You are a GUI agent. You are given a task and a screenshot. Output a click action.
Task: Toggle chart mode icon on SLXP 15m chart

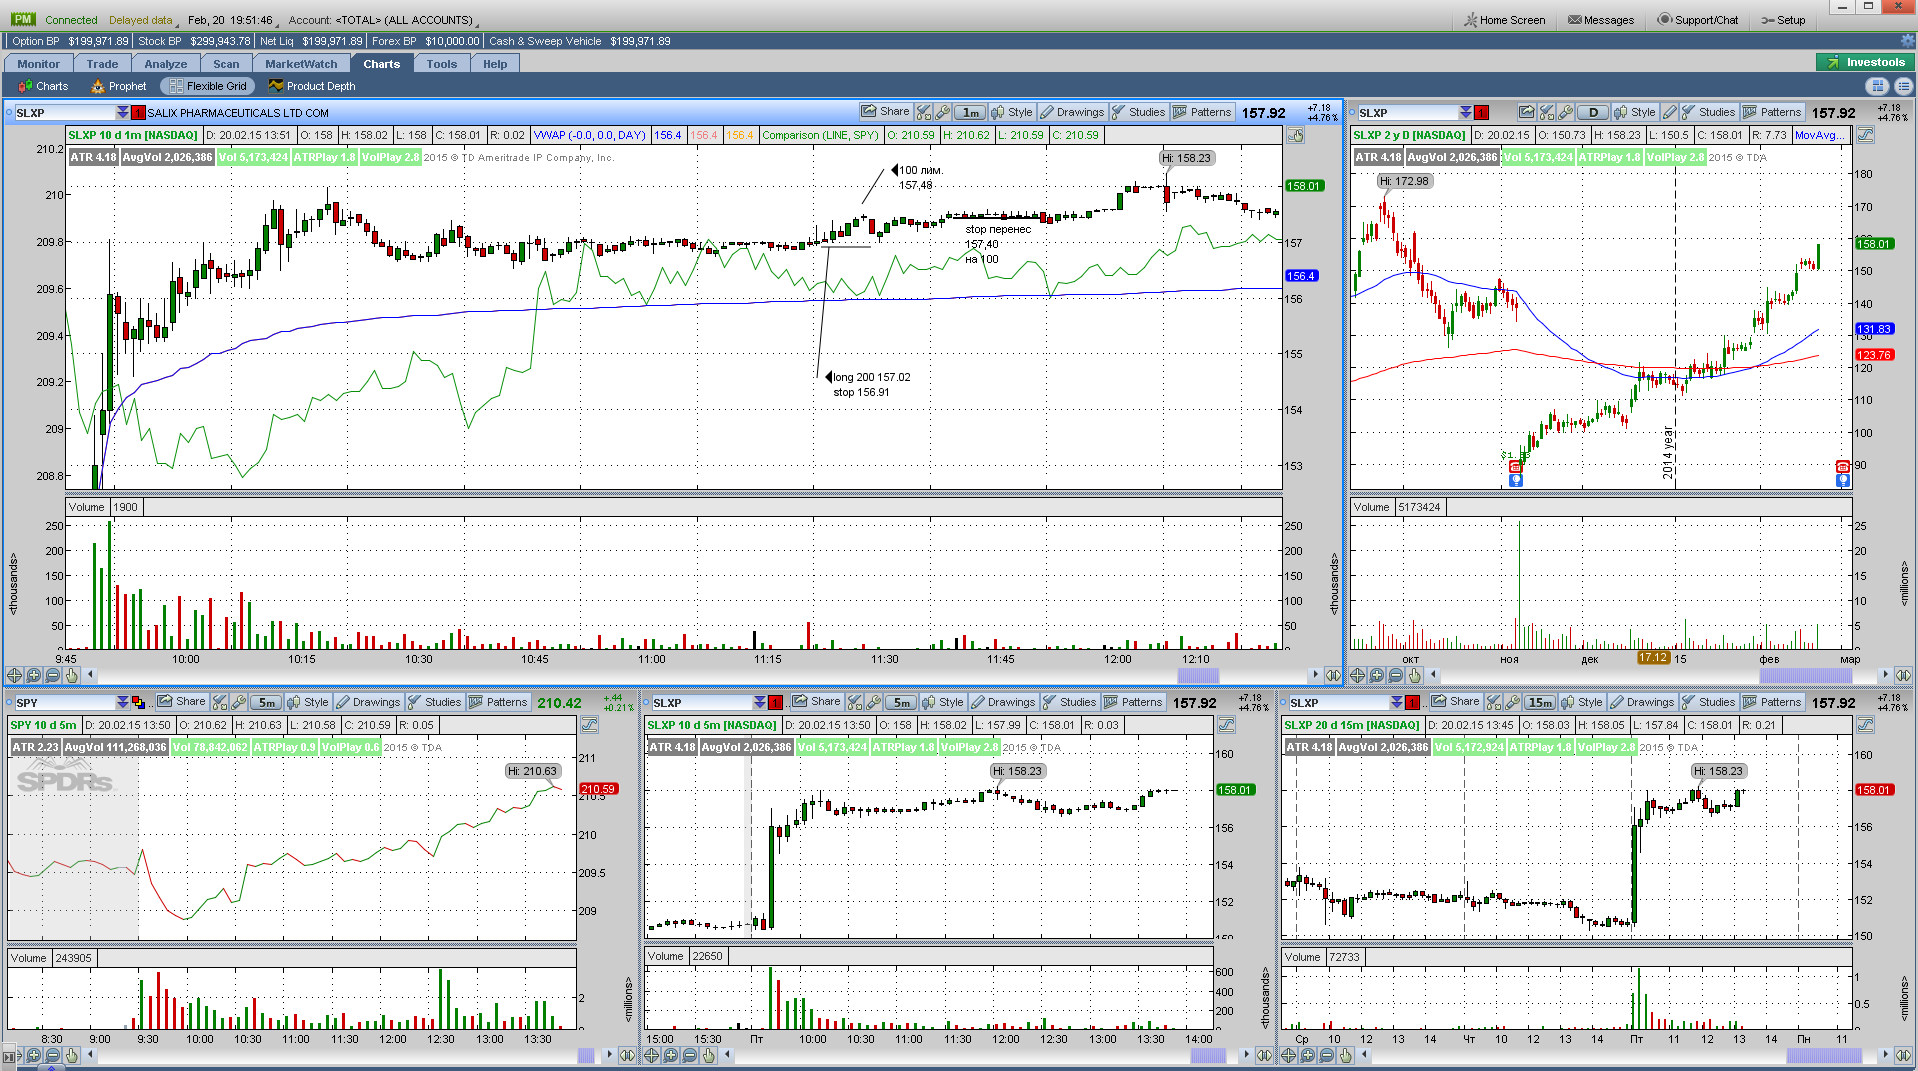1866,725
